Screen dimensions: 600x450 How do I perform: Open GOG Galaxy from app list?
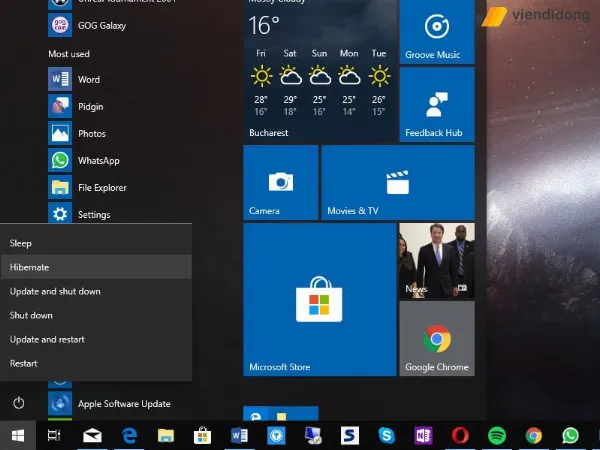tap(87, 25)
